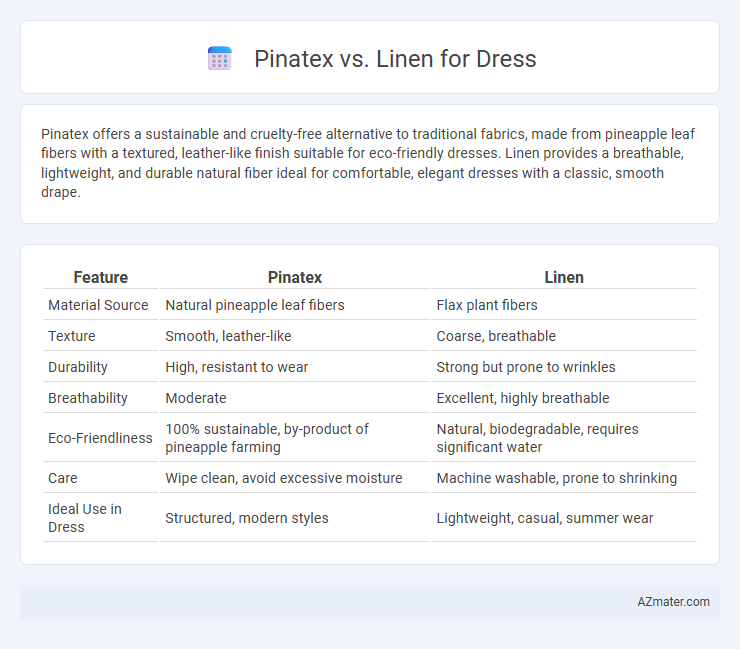Click the 'Breathability' row label
This screenshot has height=649, width=740.
(x=88, y=398)
